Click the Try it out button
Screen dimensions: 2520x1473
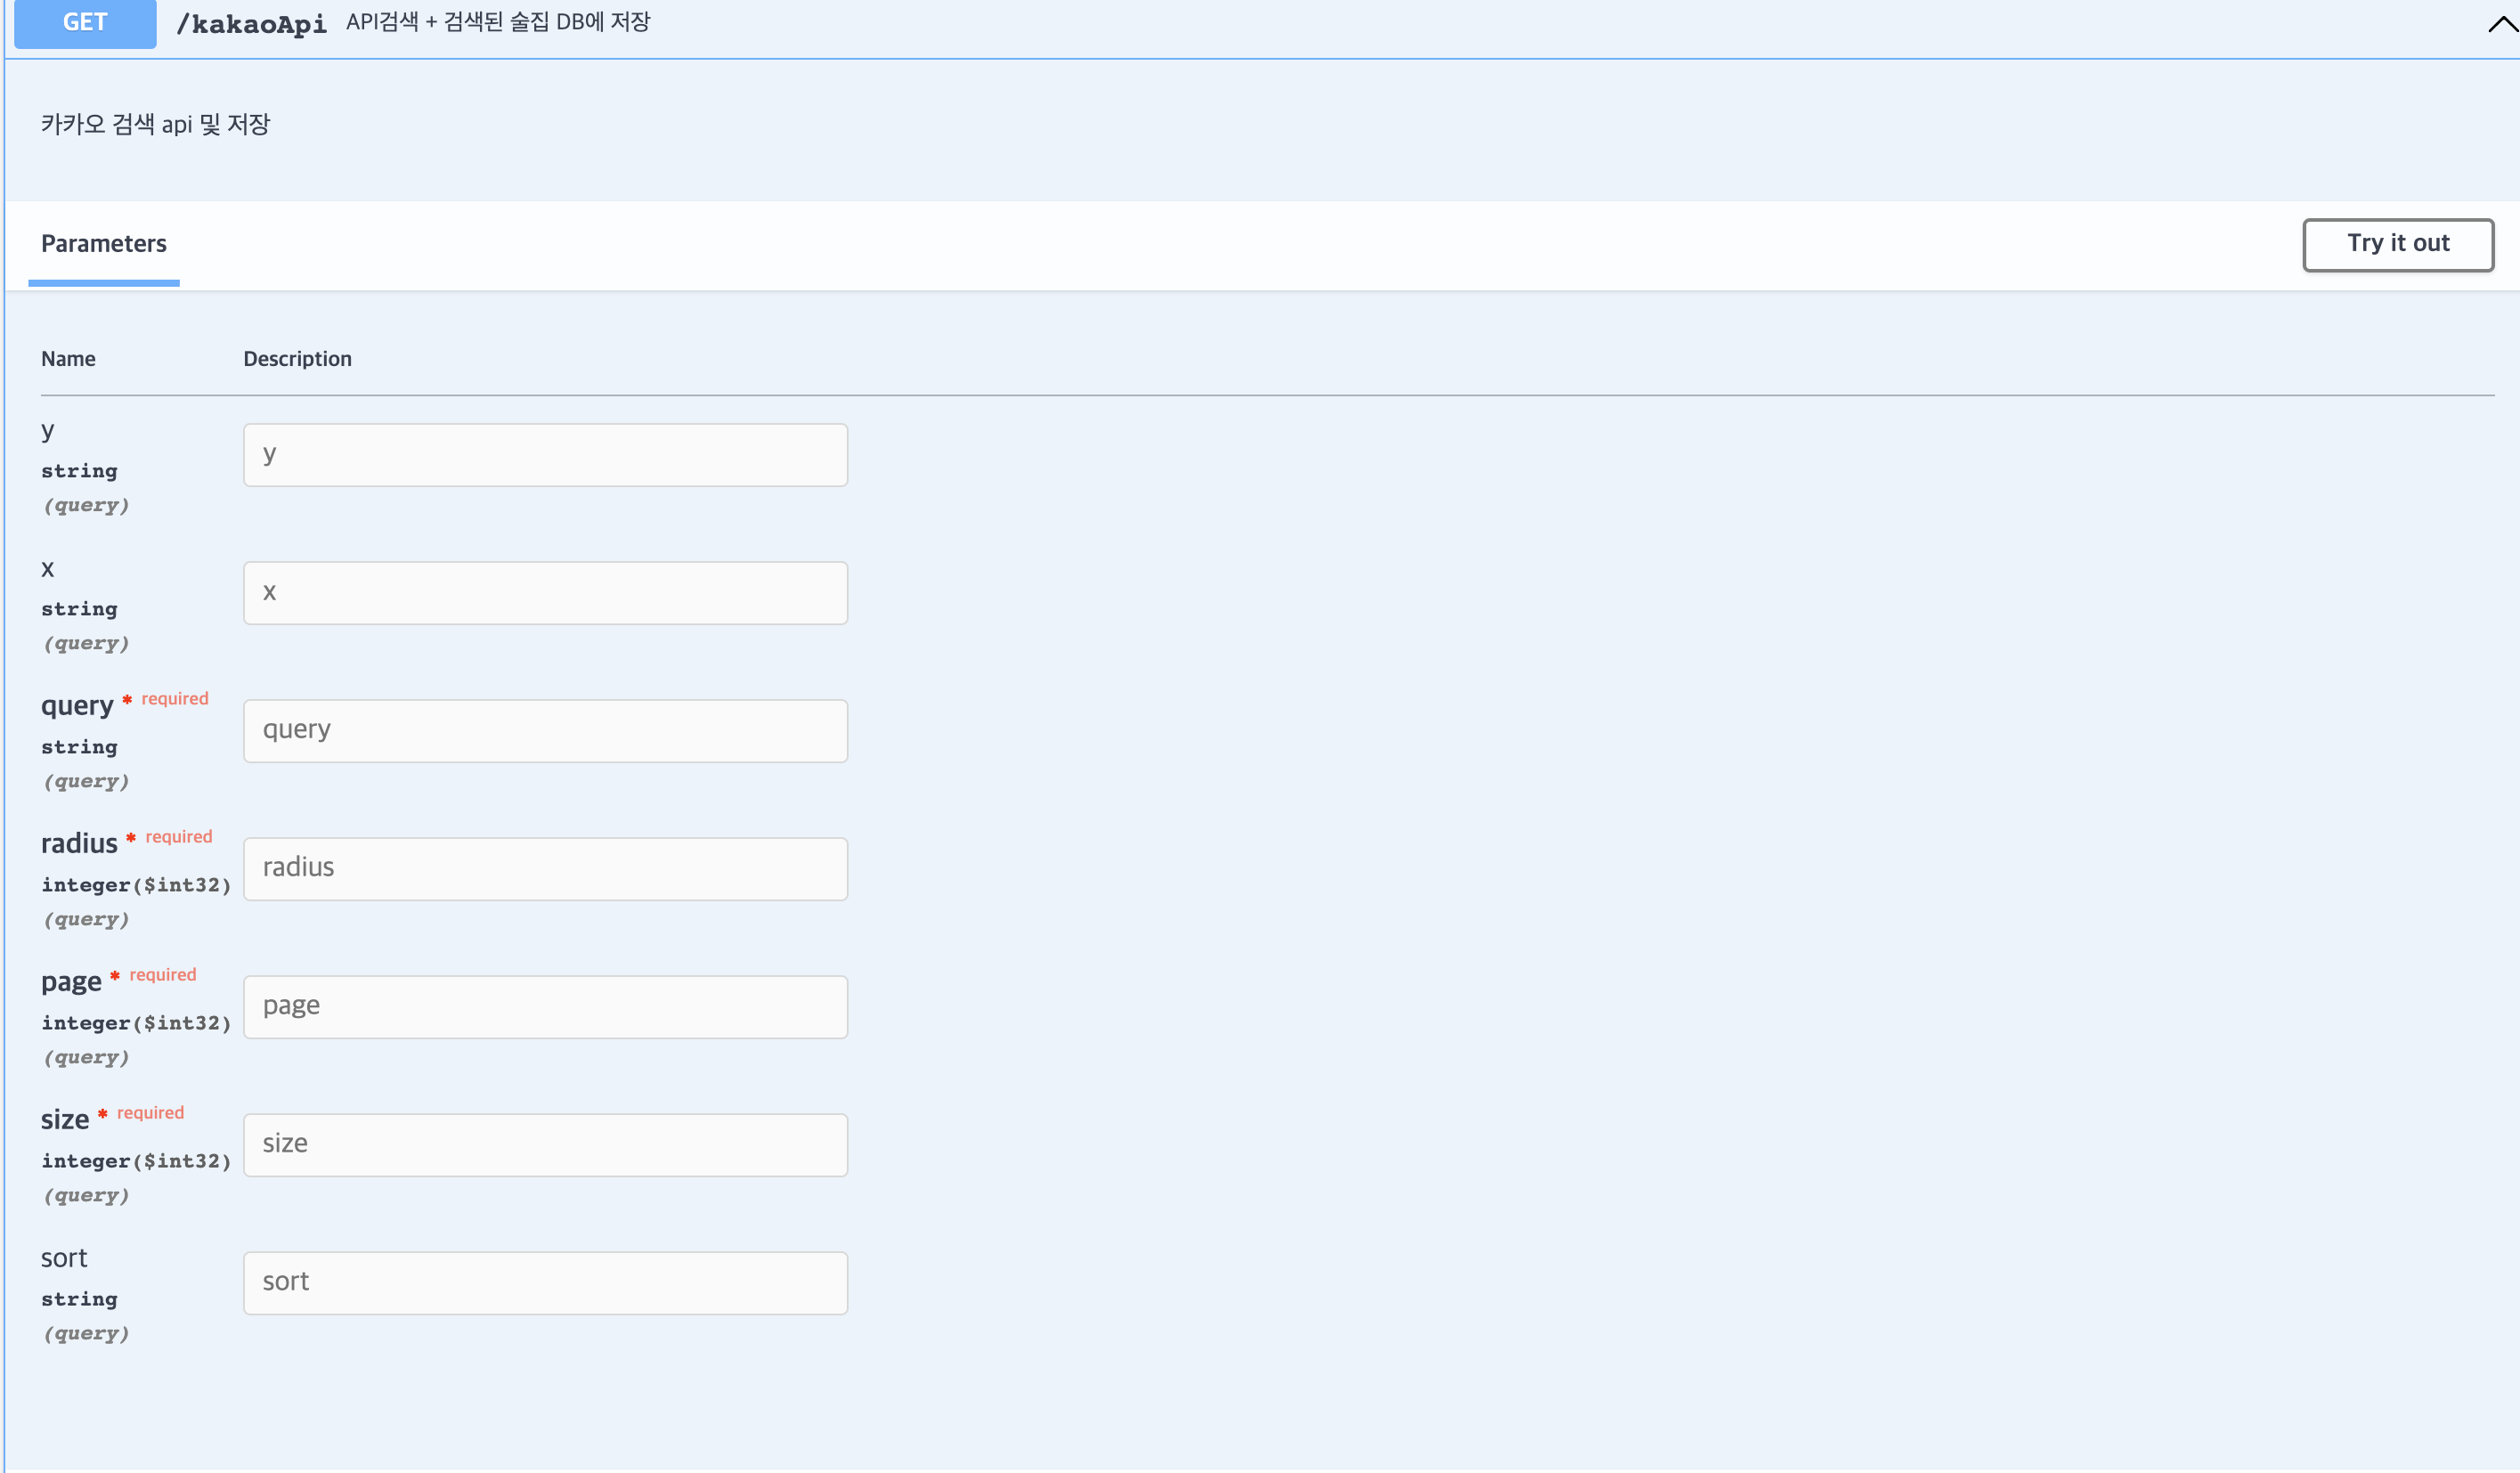coord(2397,244)
